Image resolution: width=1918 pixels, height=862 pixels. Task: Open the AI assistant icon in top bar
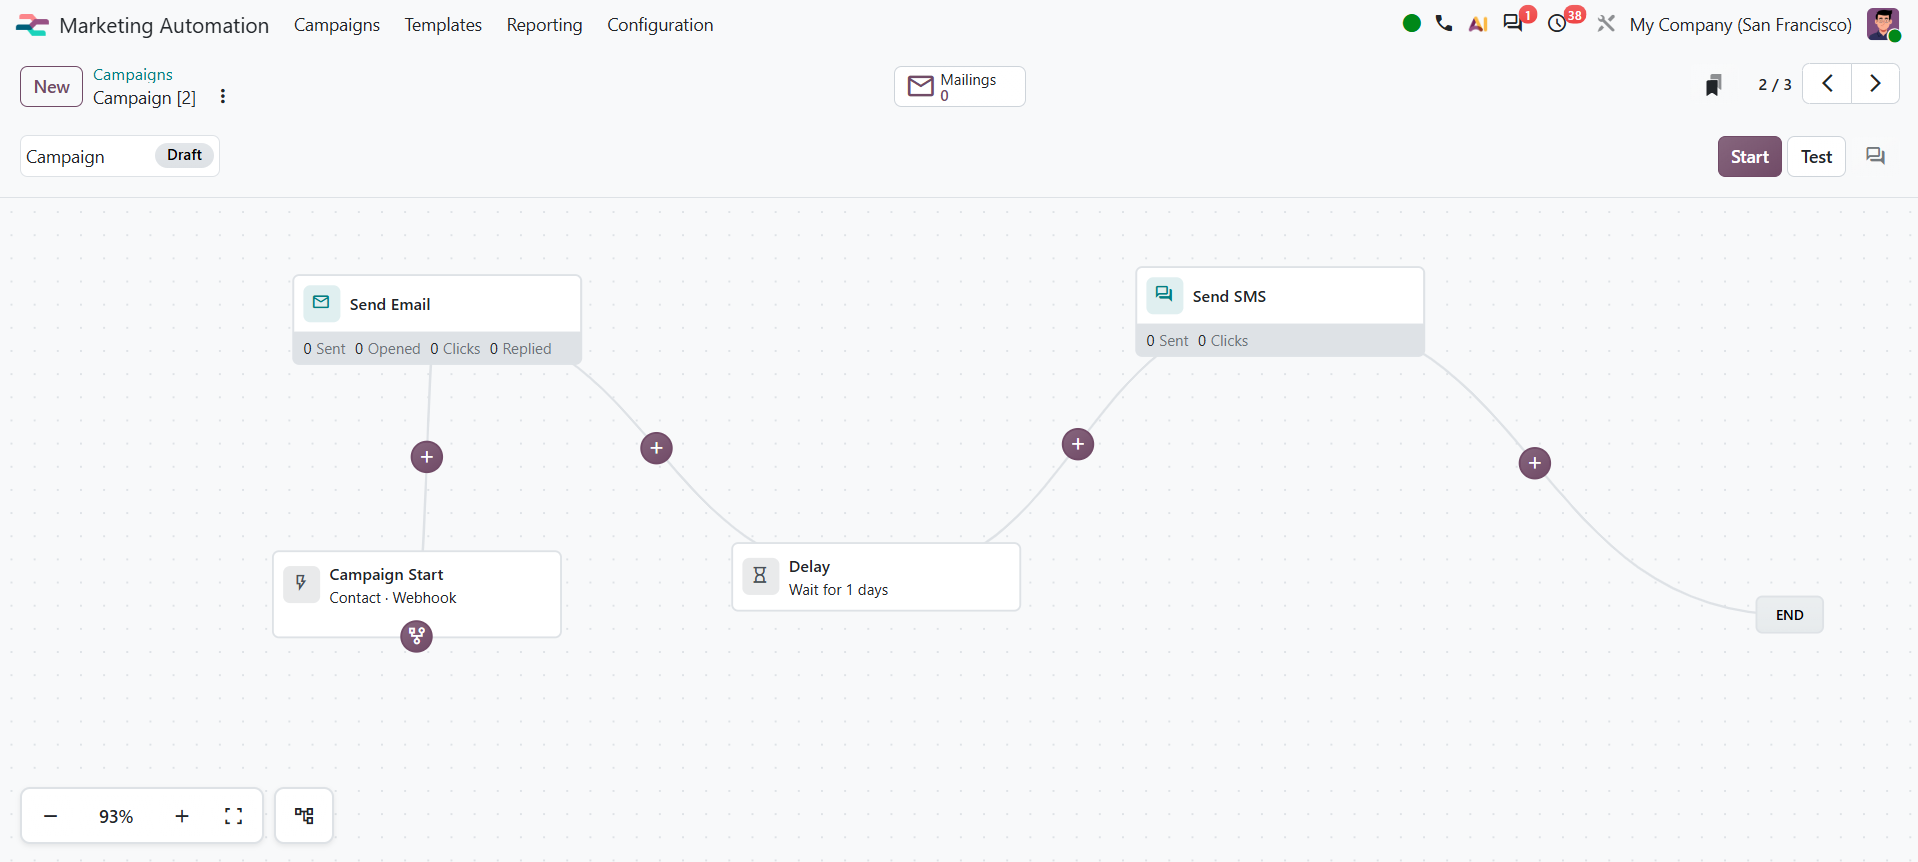point(1478,24)
